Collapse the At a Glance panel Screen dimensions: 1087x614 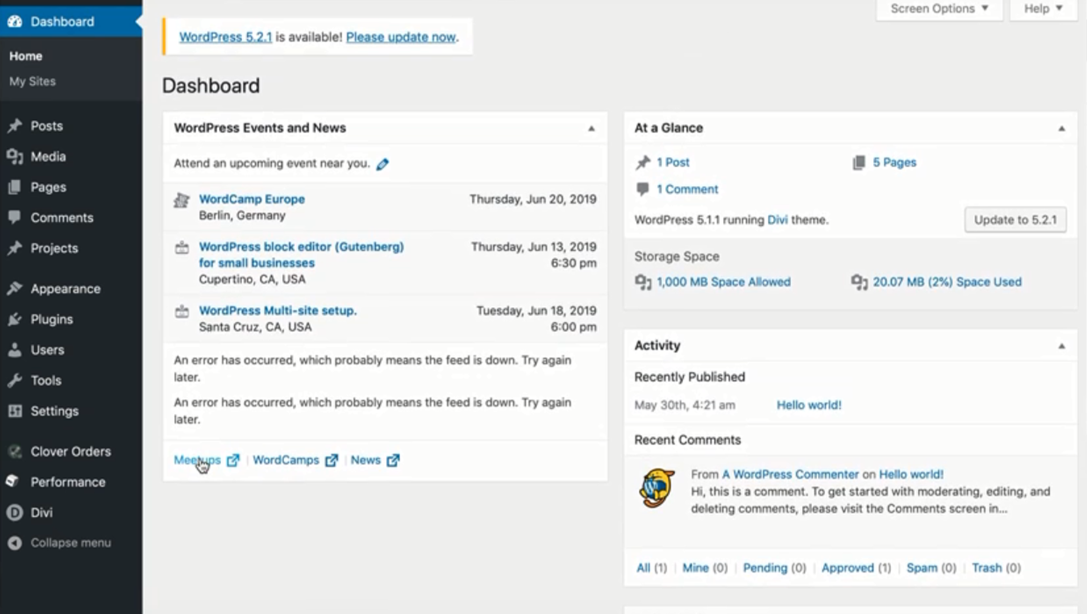coord(1061,128)
